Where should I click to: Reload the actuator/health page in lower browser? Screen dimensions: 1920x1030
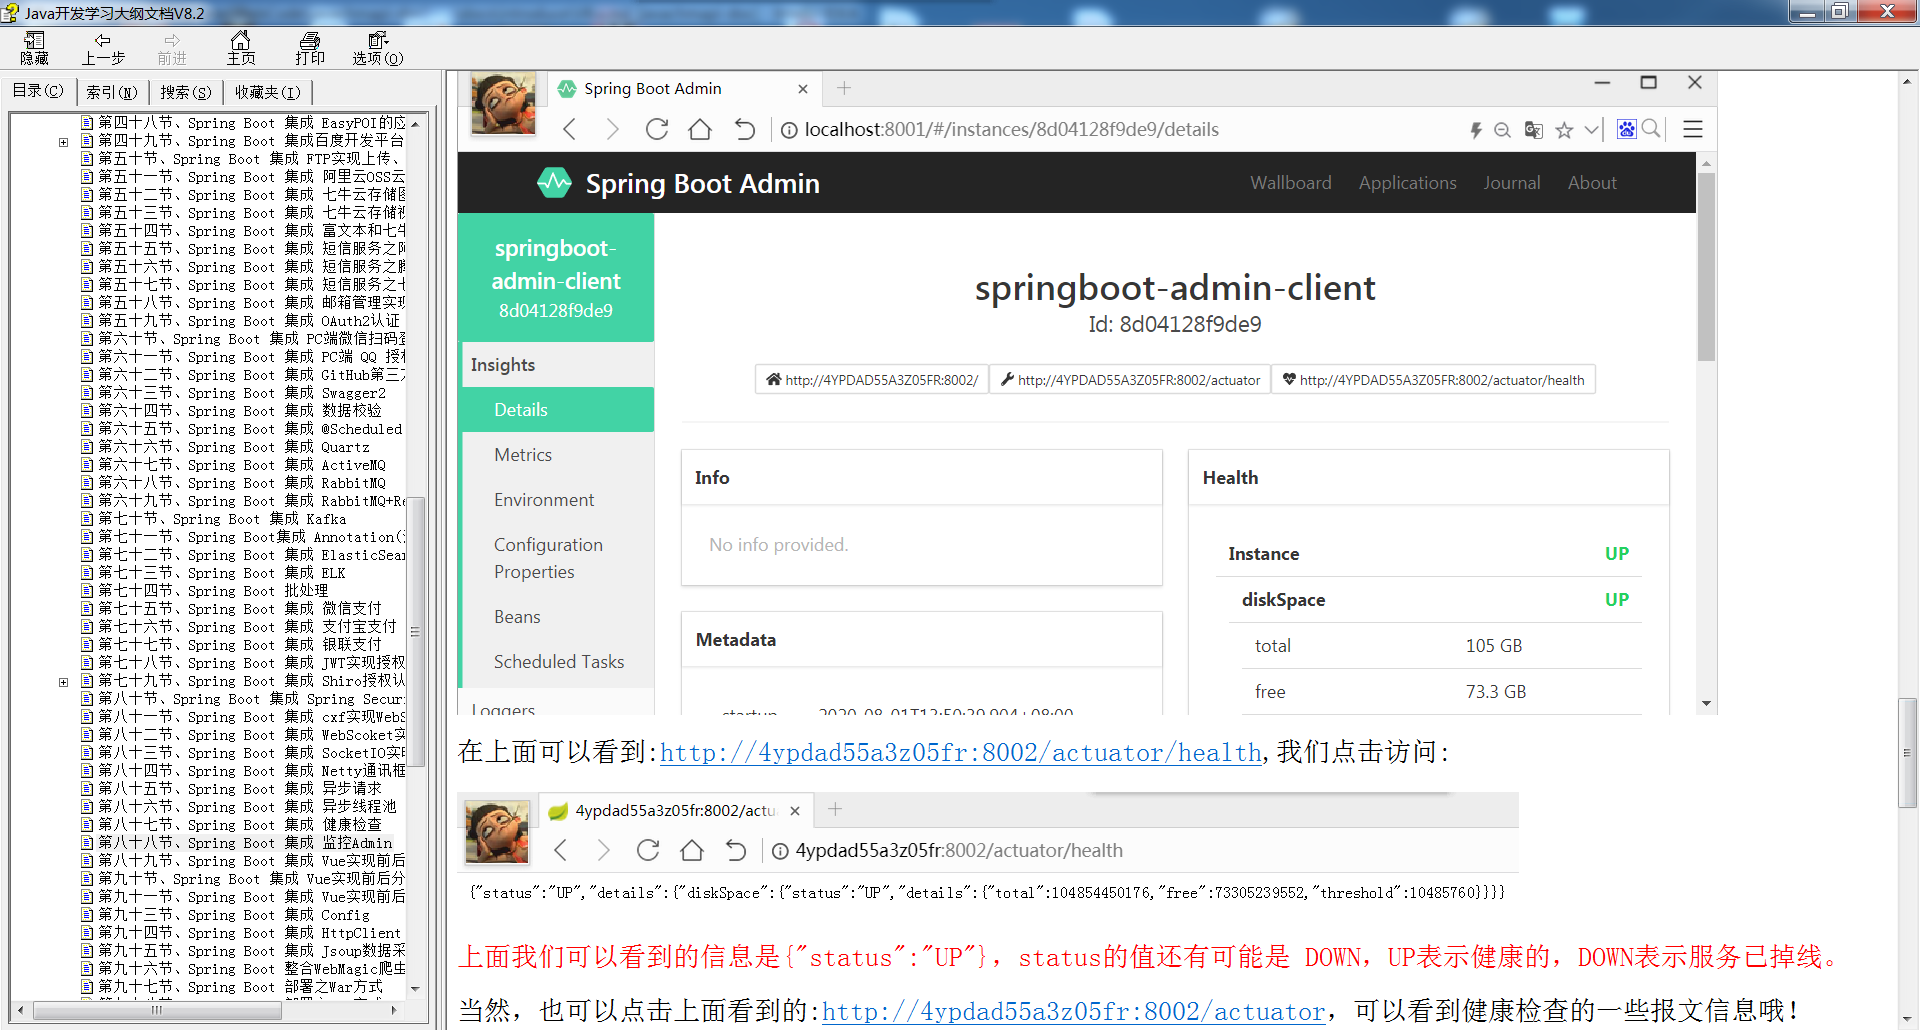[x=648, y=850]
